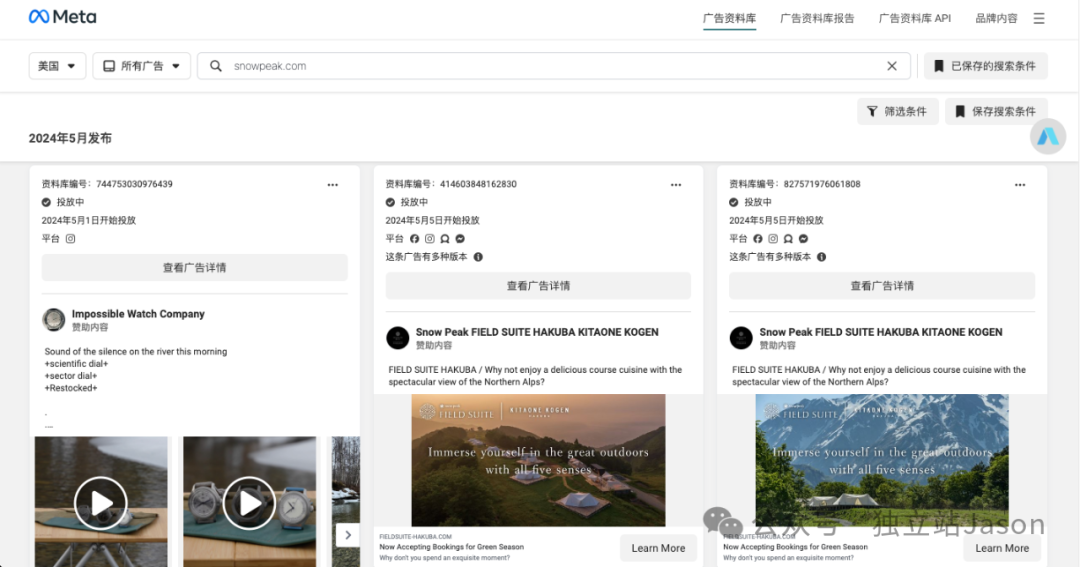Click Learn More on sunset tents ad
Screen dimensions: 1080x567
658,548
